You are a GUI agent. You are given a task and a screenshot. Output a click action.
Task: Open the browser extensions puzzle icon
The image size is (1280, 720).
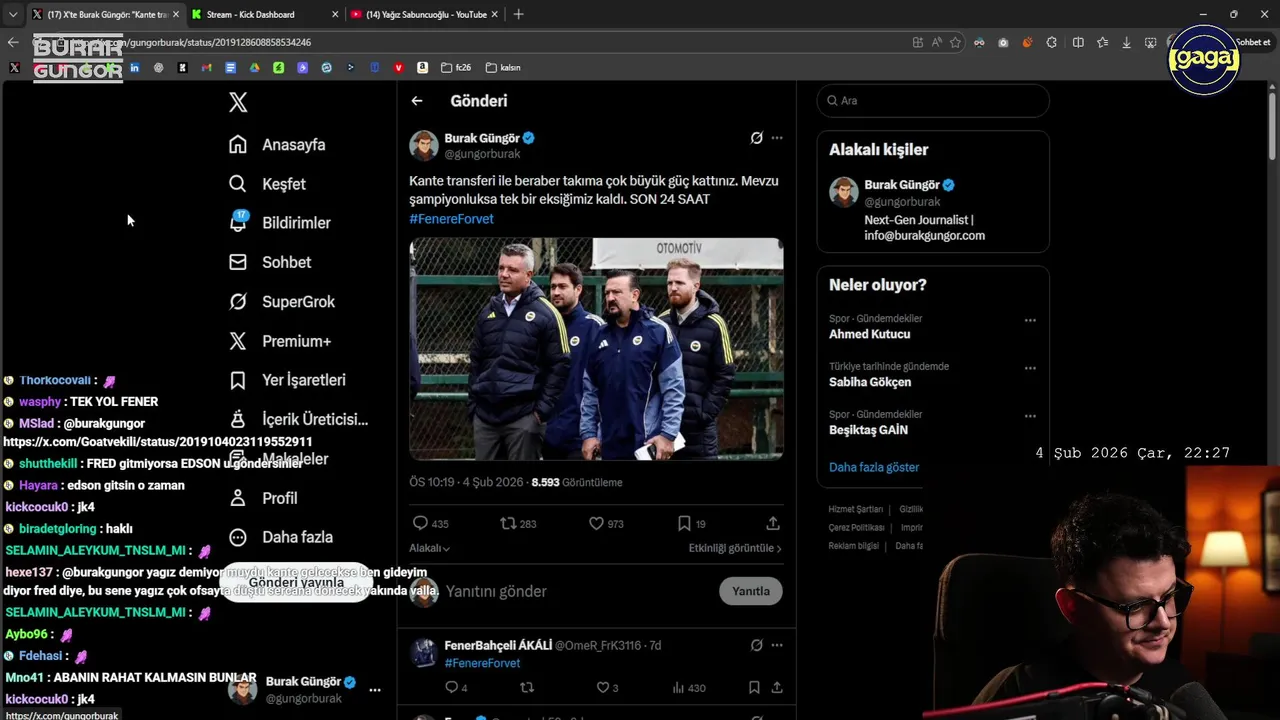pos(1052,42)
